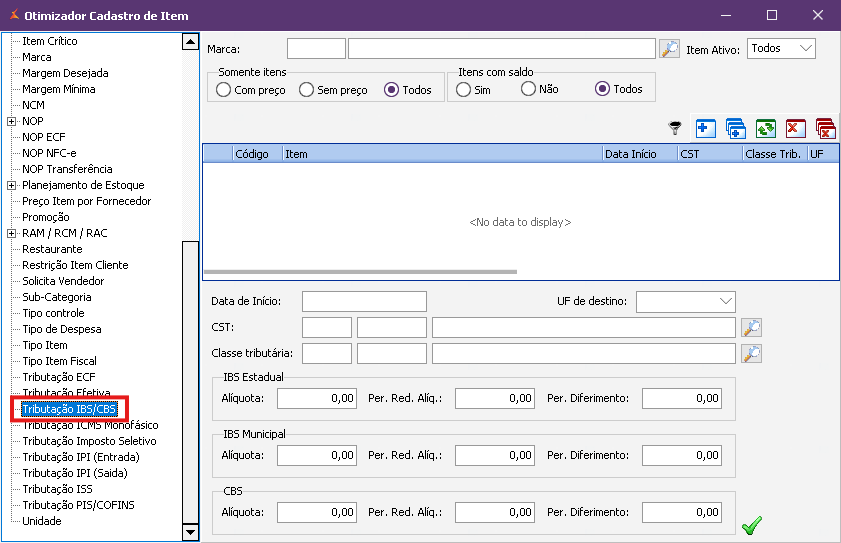Open the Marca search magnifier
The image size is (841, 543).
point(669,49)
